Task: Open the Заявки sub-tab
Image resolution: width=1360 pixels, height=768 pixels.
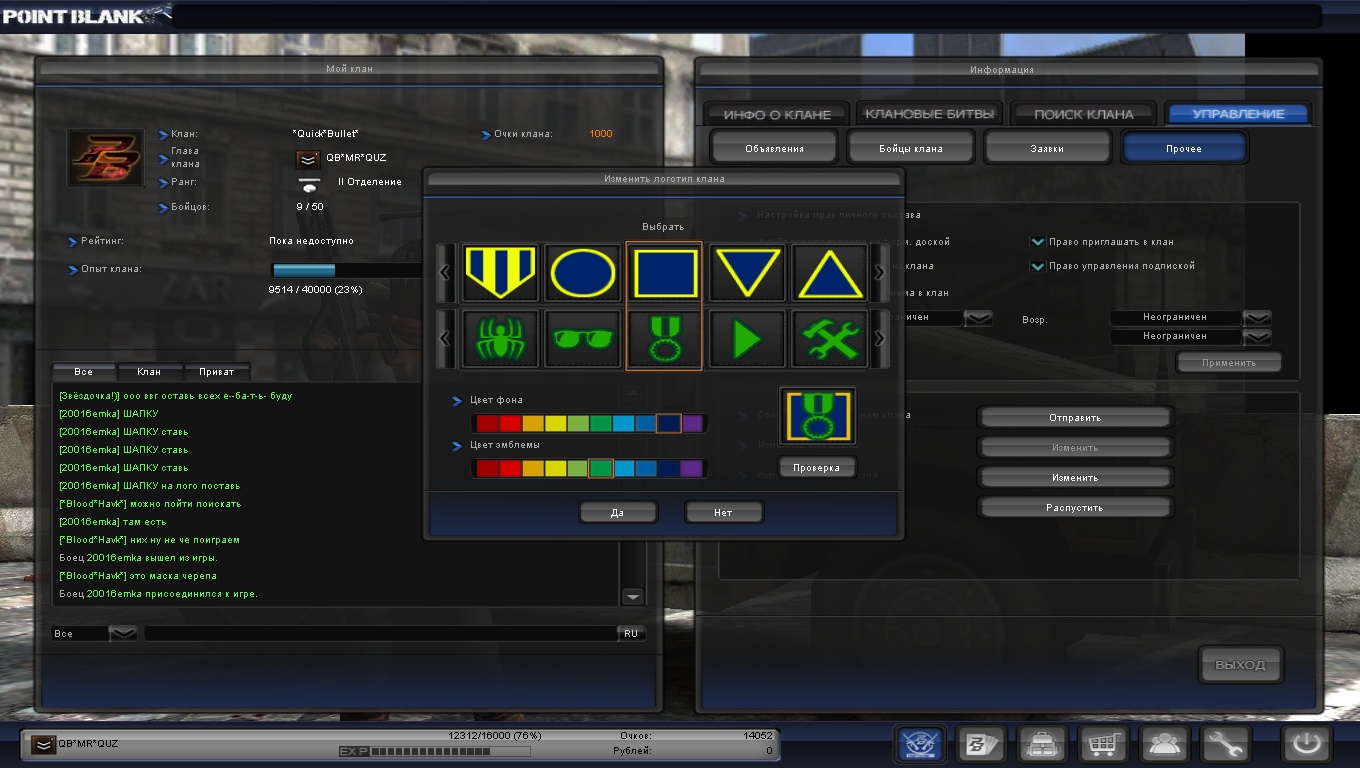Action: [x=1047, y=148]
